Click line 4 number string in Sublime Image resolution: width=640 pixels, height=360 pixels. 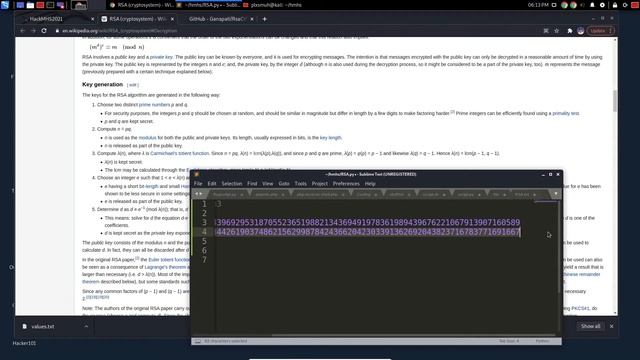(368, 232)
